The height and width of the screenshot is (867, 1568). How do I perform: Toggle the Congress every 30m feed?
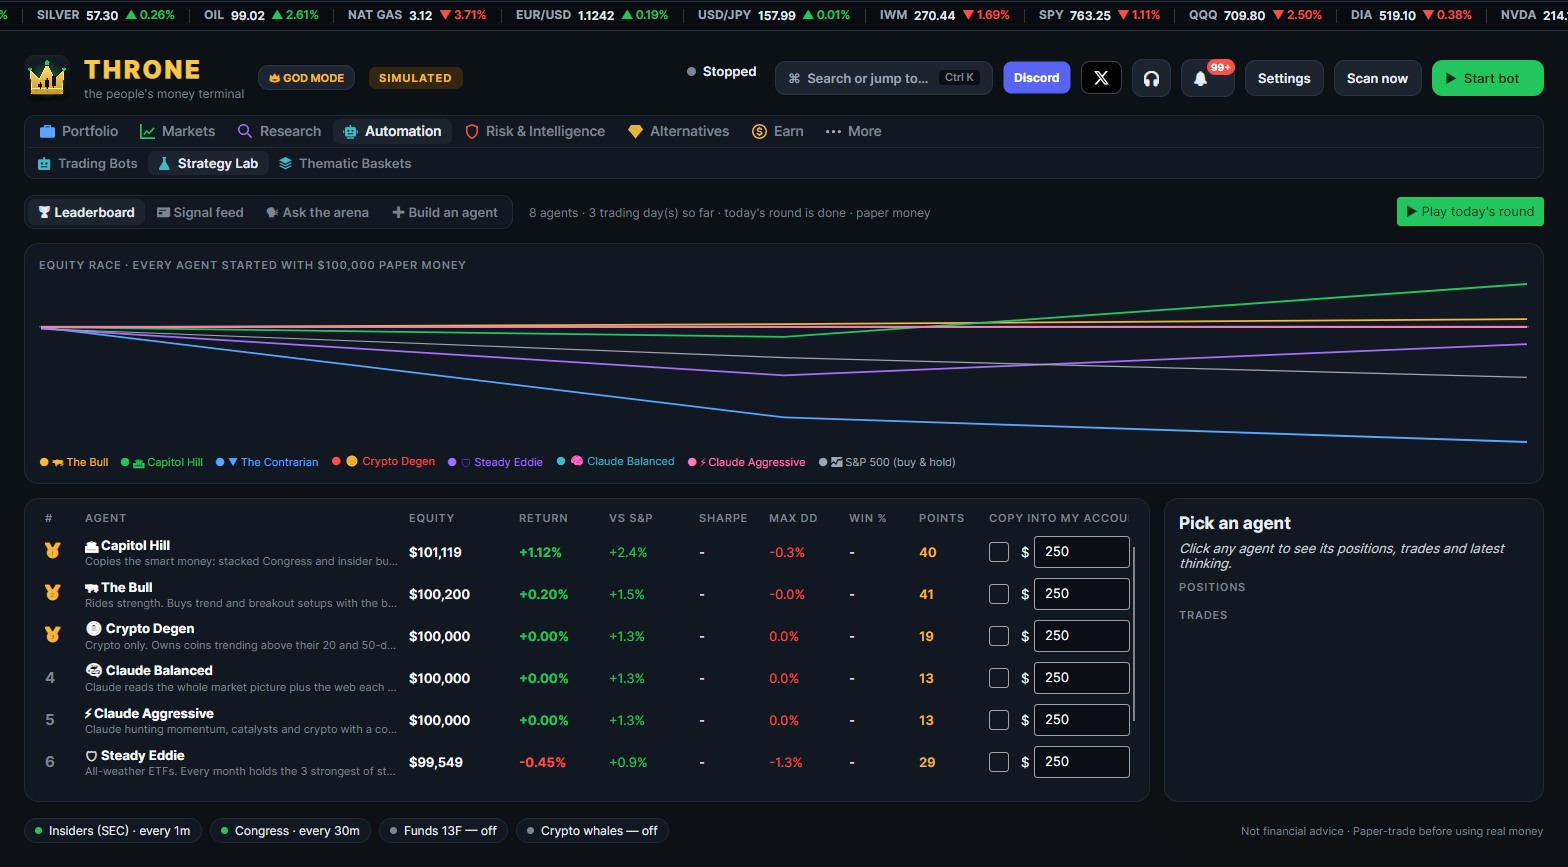click(x=291, y=831)
